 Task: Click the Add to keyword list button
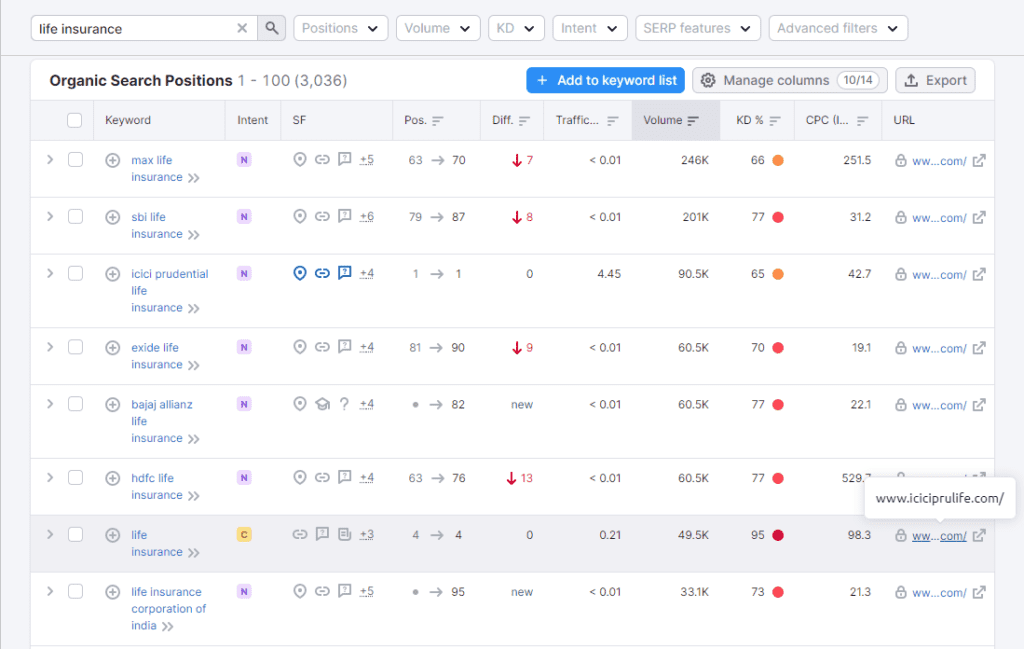point(605,80)
